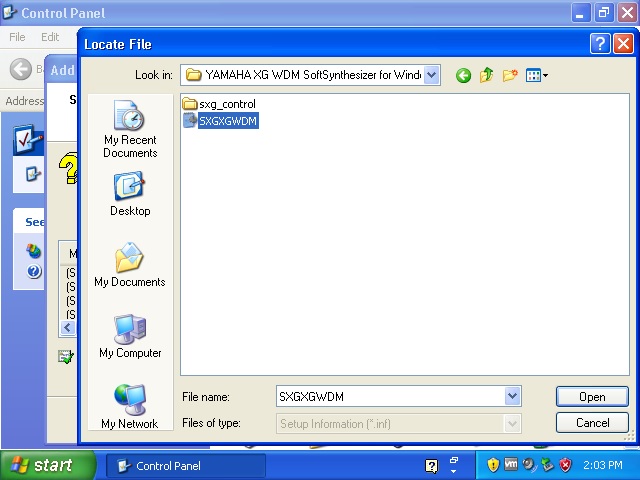Go back to the last folder visited

tap(463, 75)
